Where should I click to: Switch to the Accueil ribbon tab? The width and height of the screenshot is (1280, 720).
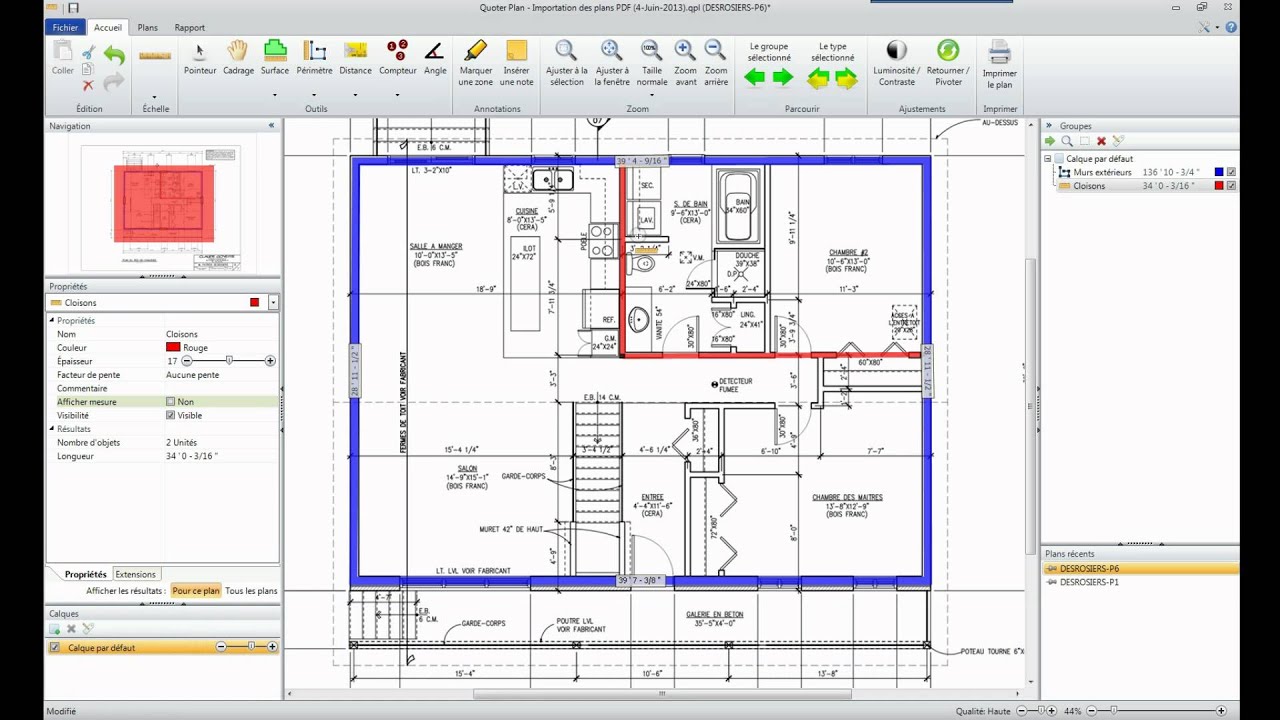[x=108, y=28]
